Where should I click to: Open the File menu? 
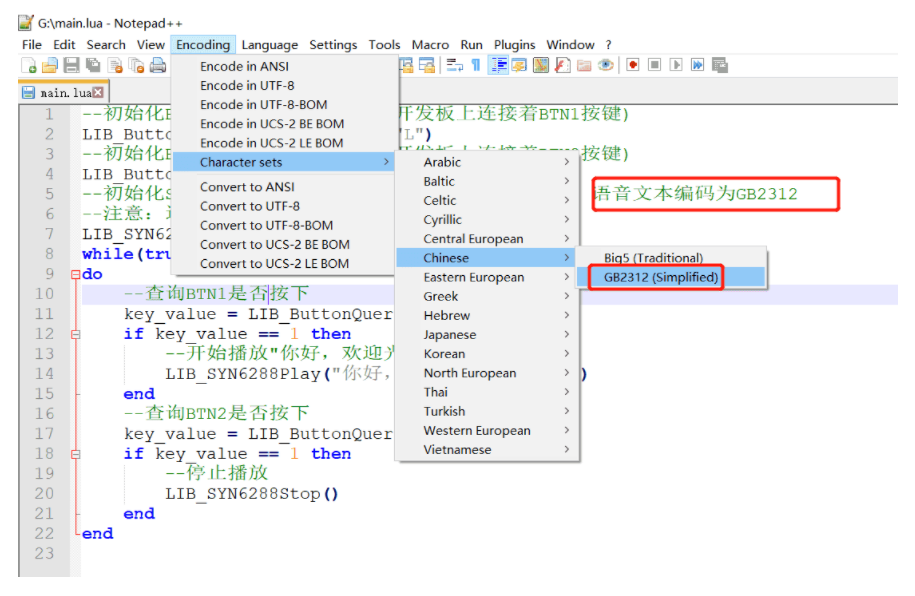click(32, 45)
